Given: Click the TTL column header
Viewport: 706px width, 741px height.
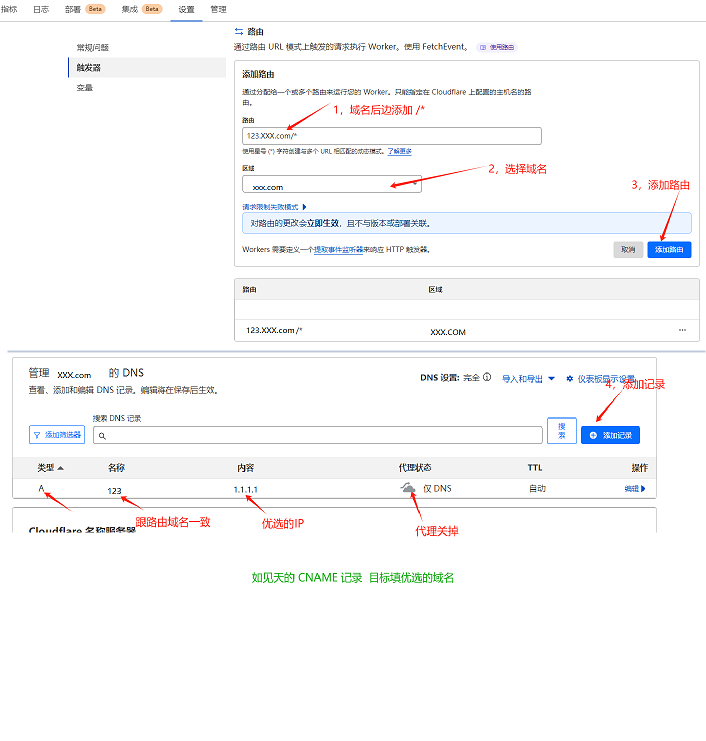Looking at the screenshot, I should [x=535, y=468].
